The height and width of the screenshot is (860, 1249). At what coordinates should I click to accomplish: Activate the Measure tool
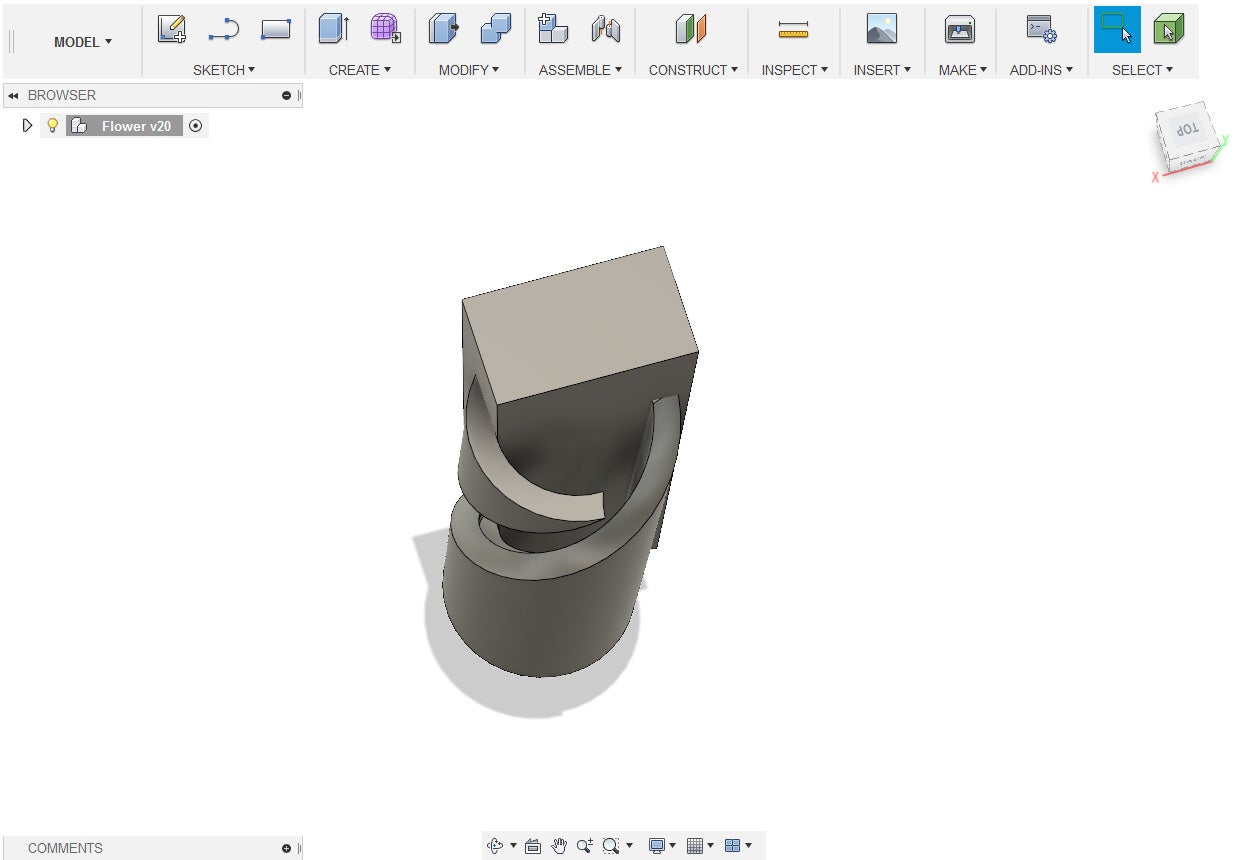[793, 30]
